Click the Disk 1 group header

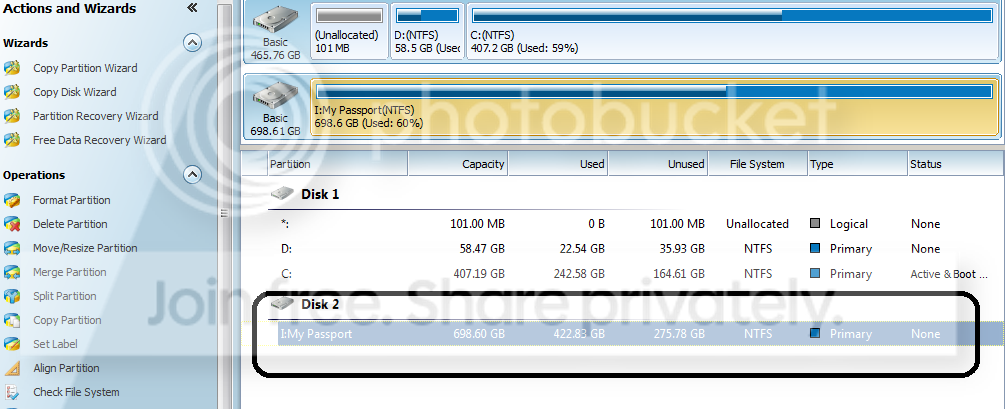pos(320,194)
